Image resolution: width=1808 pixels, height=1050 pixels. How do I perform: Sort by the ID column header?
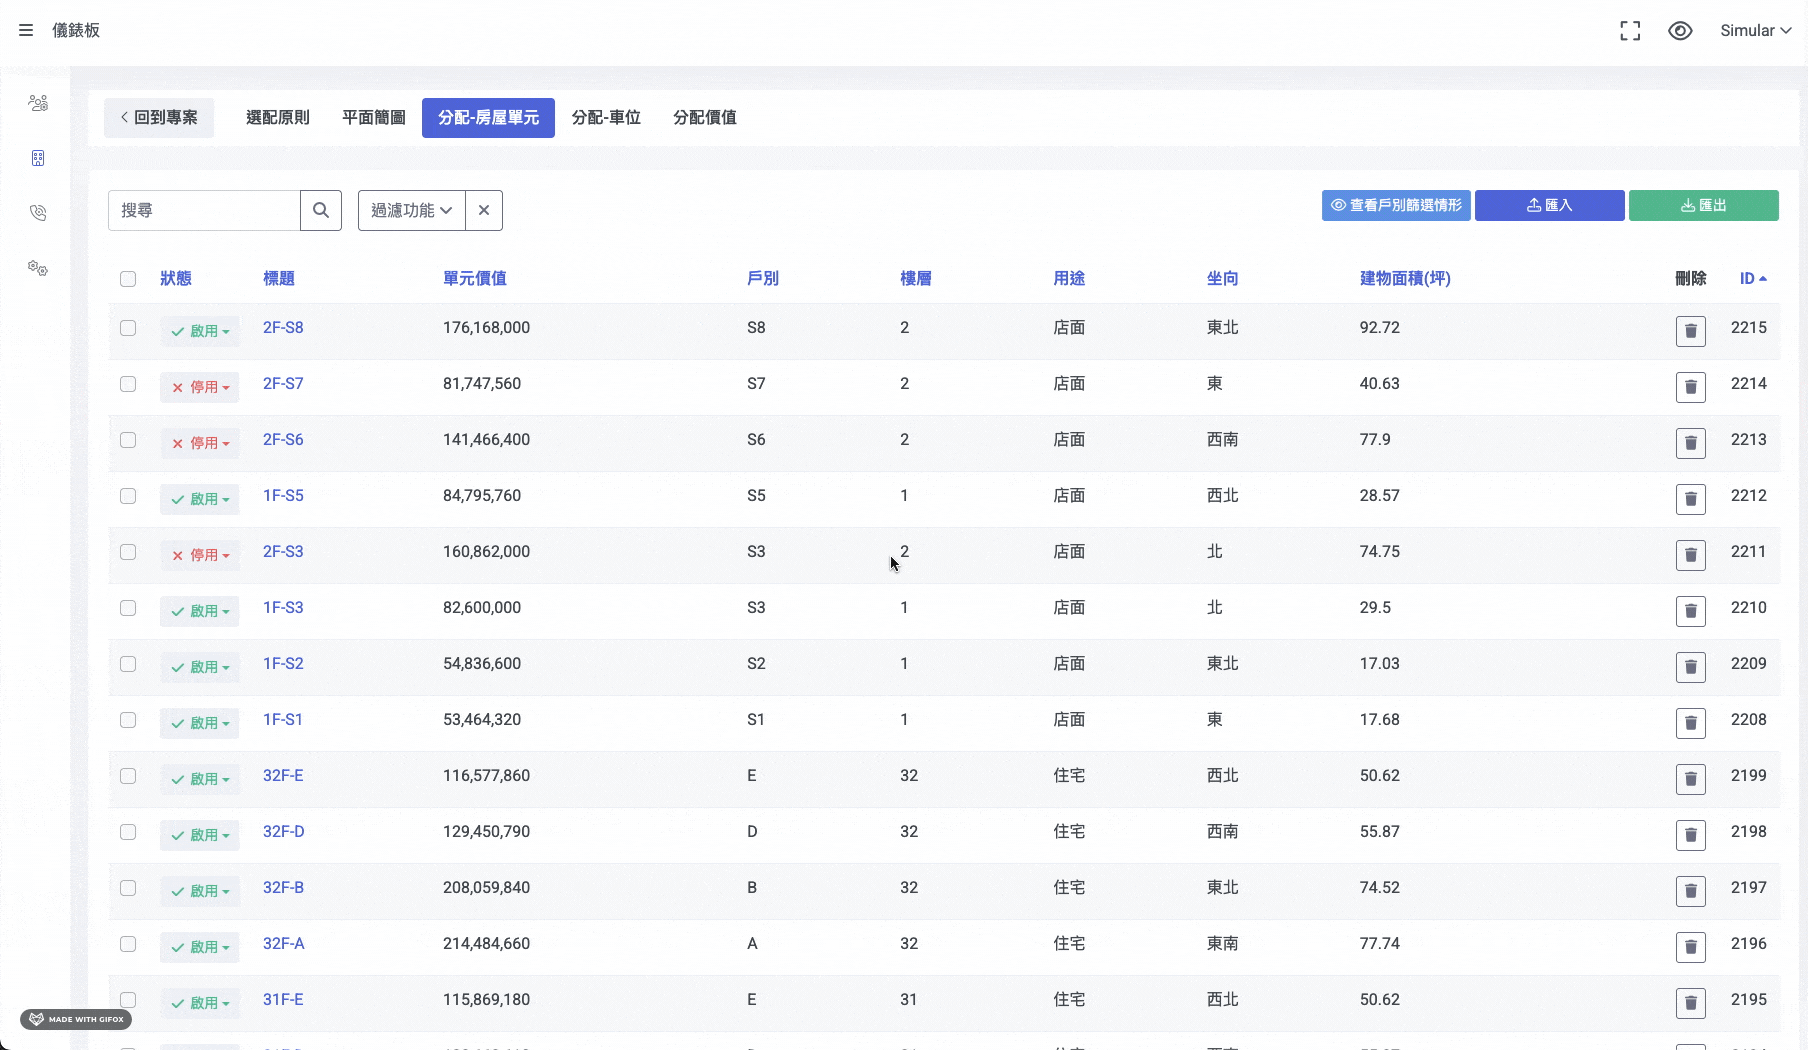click(x=1753, y=279)
